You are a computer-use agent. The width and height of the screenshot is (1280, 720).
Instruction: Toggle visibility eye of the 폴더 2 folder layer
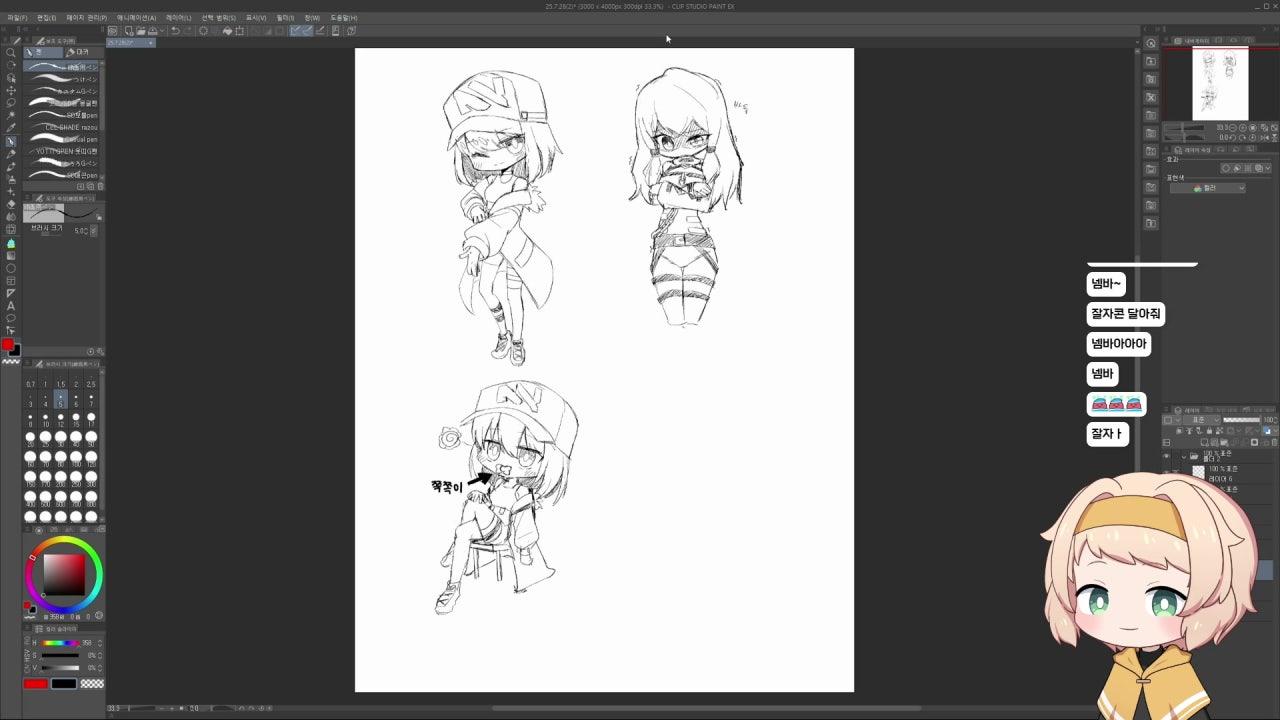[x=1166, y=456]
